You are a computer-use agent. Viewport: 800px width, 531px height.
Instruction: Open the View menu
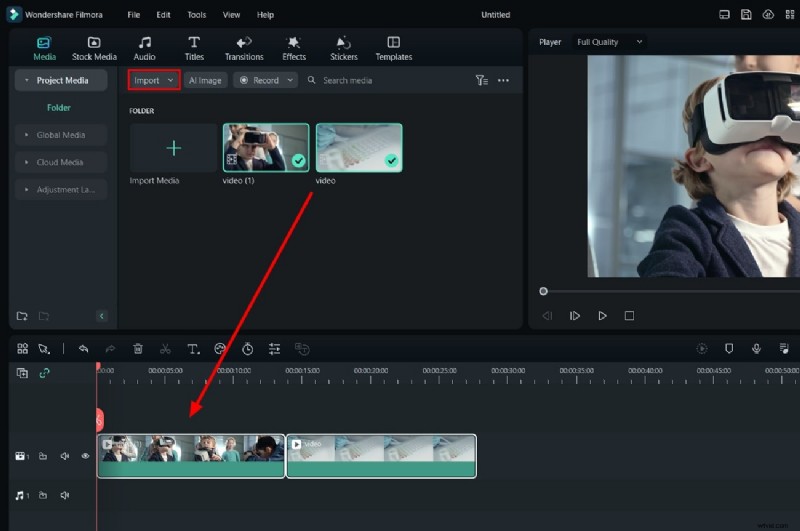(231, 15)
